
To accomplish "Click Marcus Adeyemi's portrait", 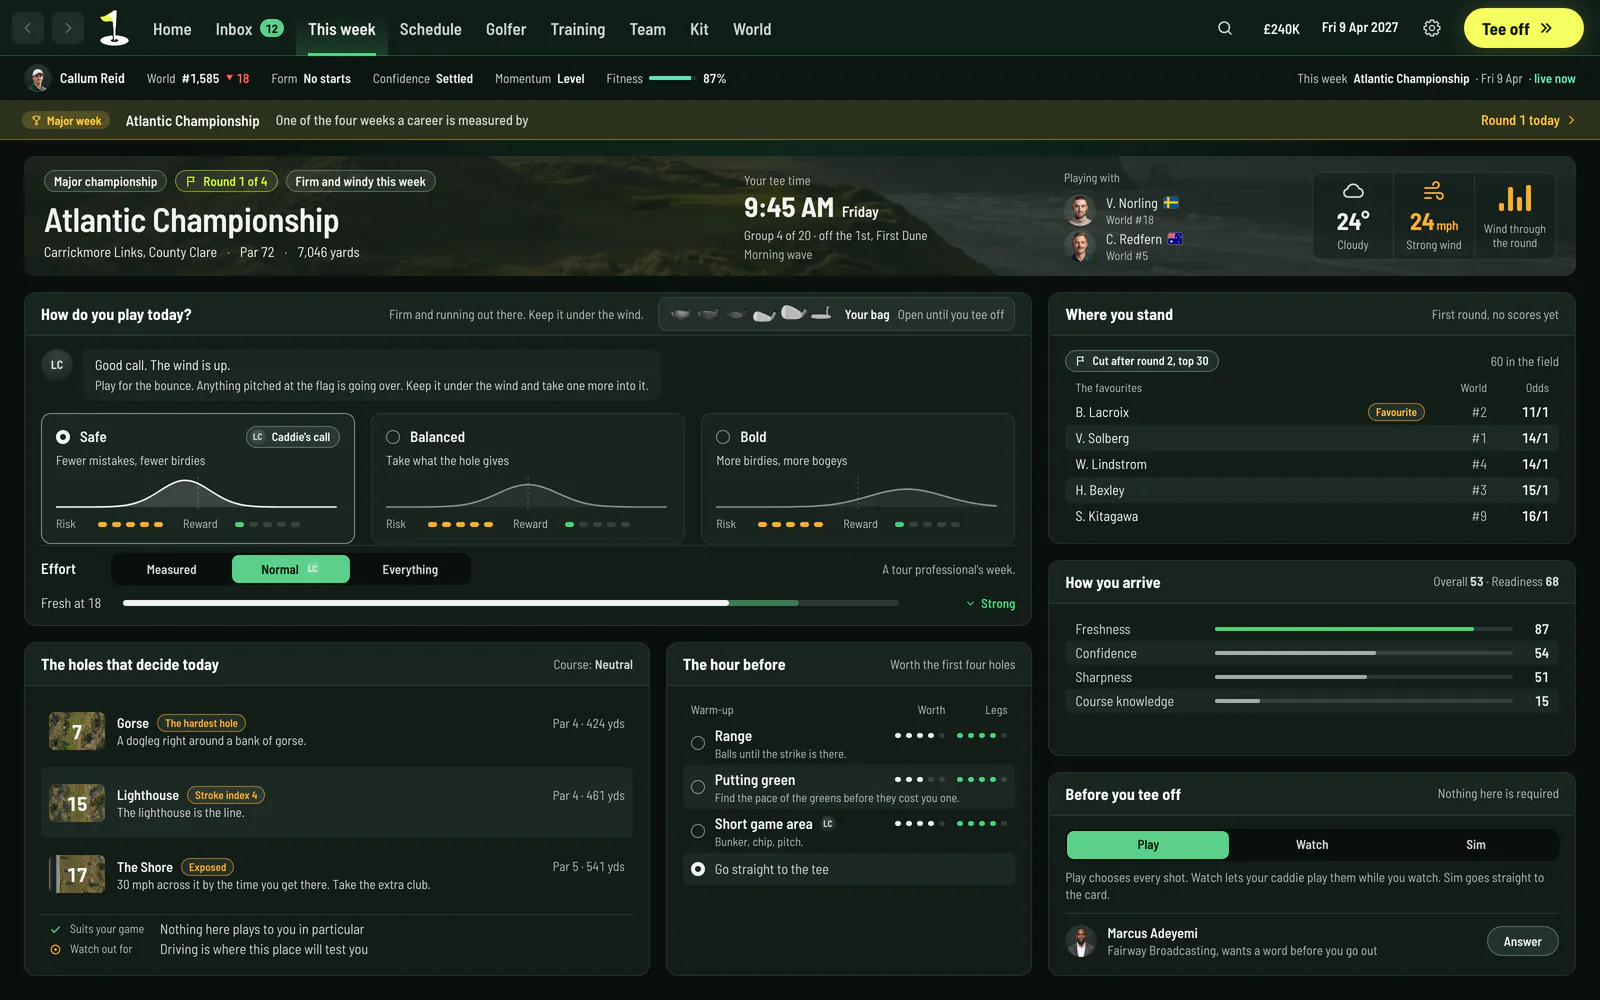I will coord(1081,941).
